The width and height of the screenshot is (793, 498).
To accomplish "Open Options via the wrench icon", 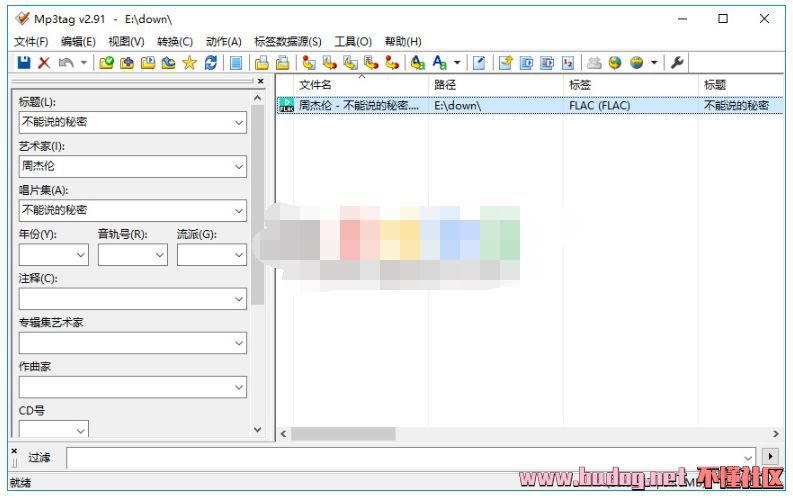I will click(677, 63).
